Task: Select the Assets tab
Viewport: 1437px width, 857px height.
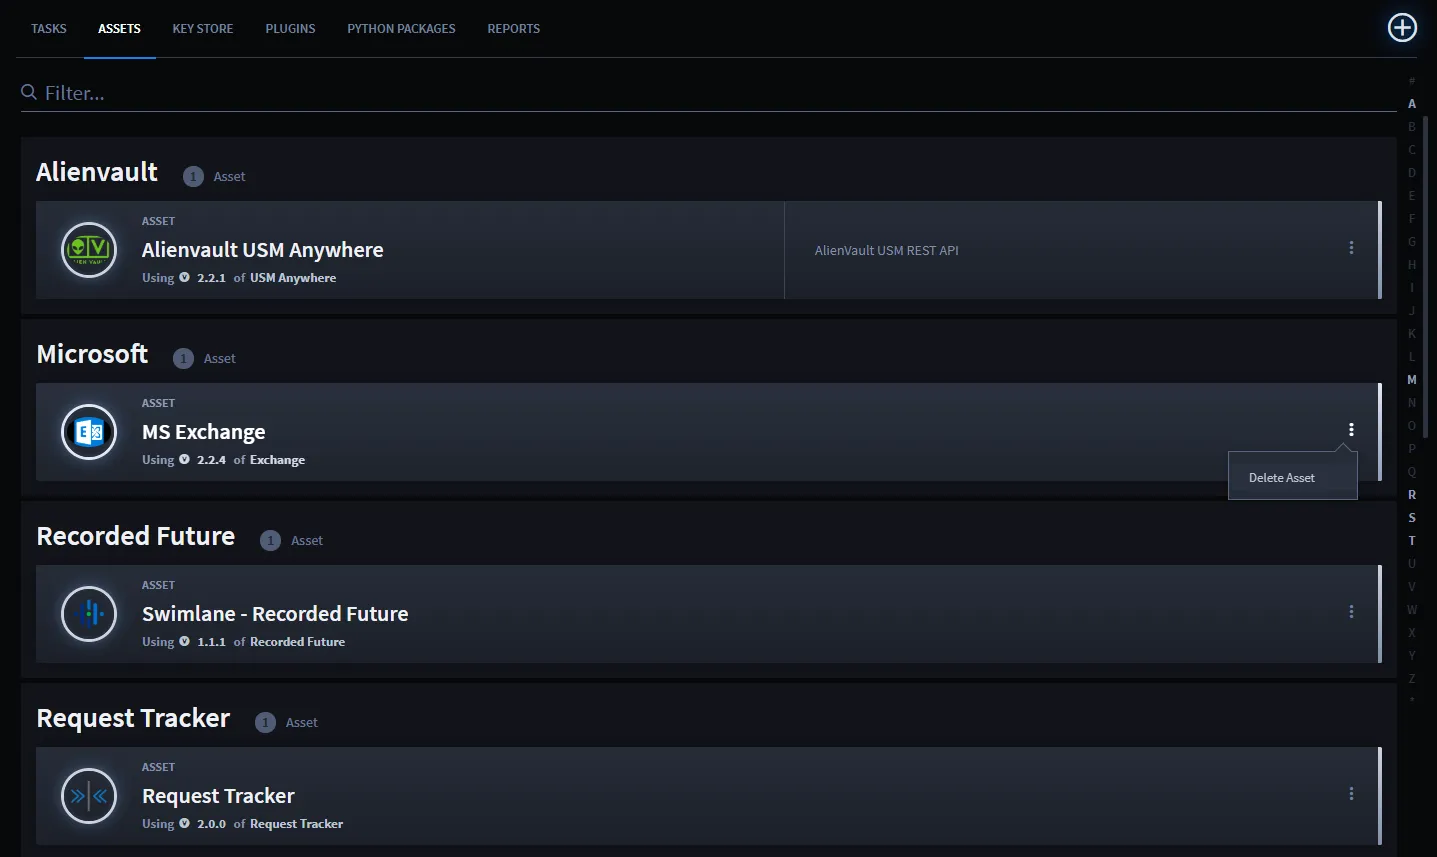Action: 119,29
